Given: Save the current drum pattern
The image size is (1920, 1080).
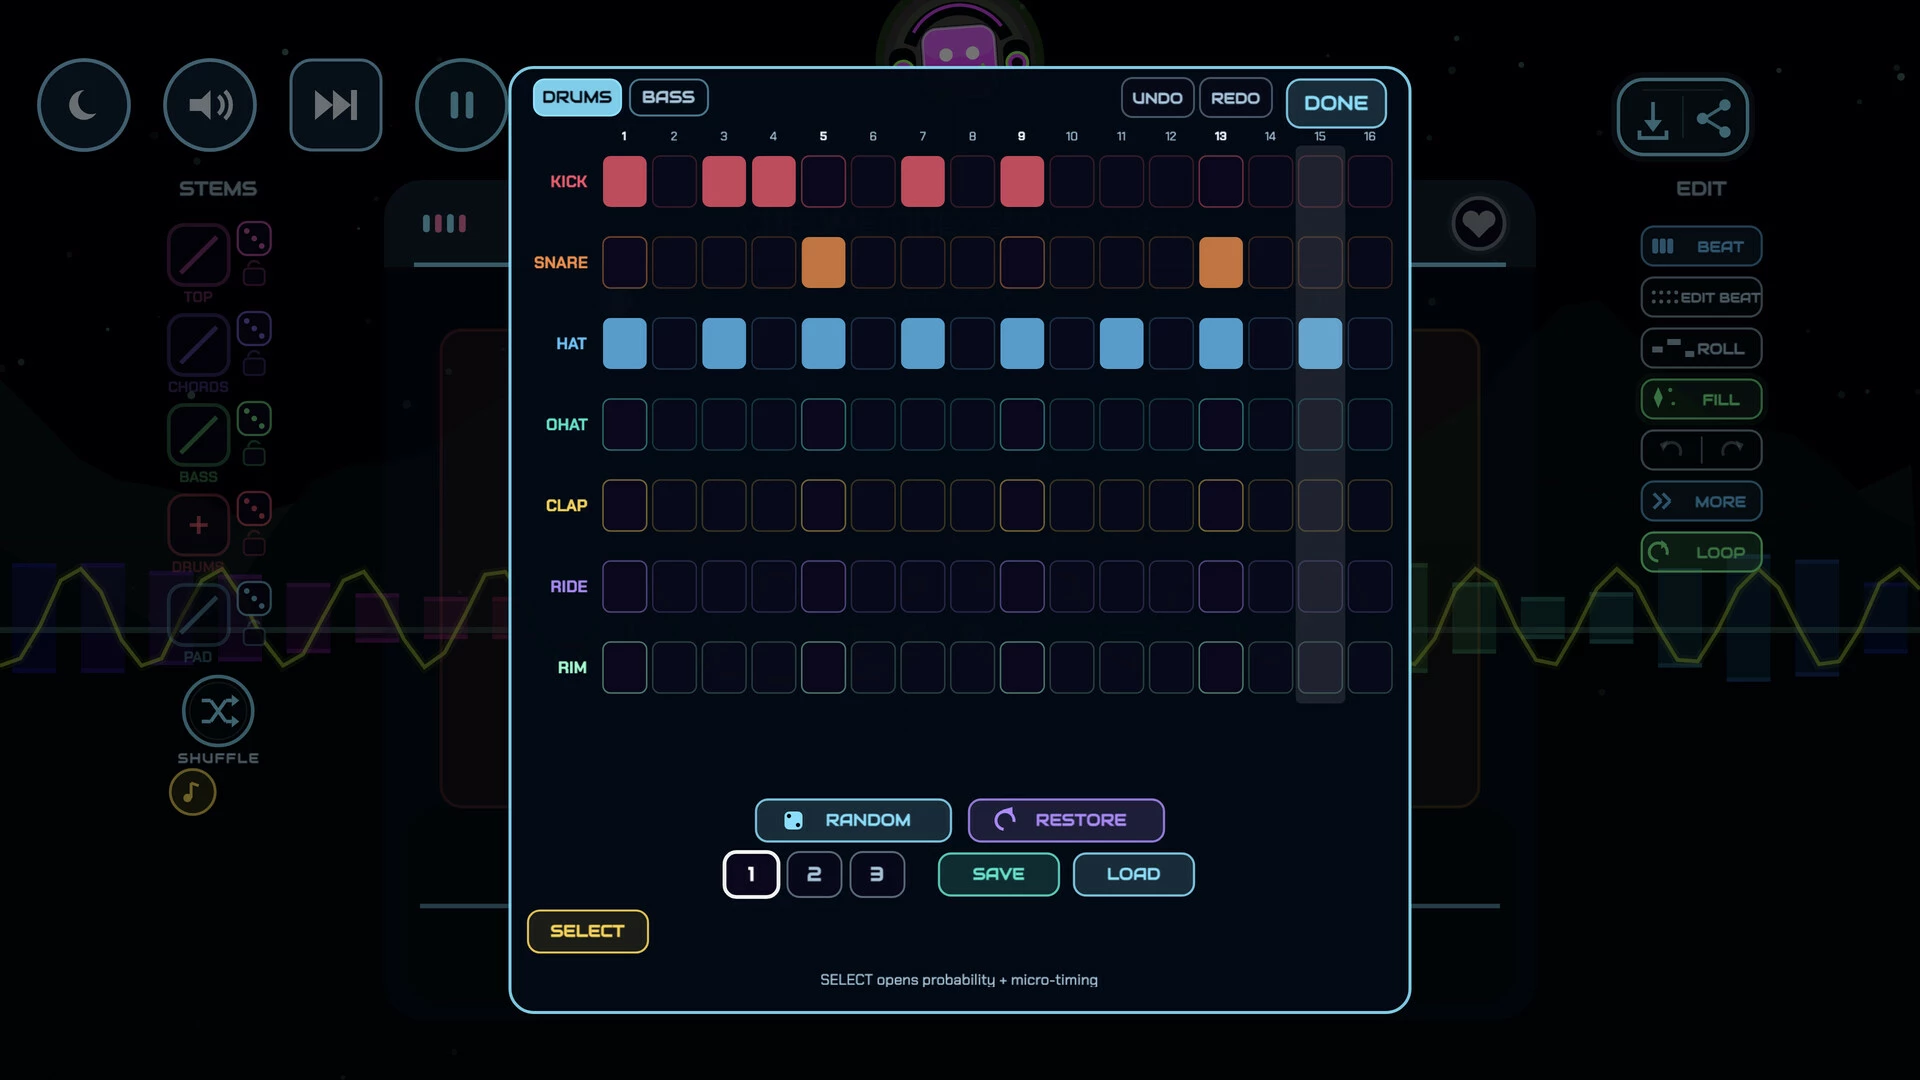Looking at the screenshot, I should [x=998, y=875].
